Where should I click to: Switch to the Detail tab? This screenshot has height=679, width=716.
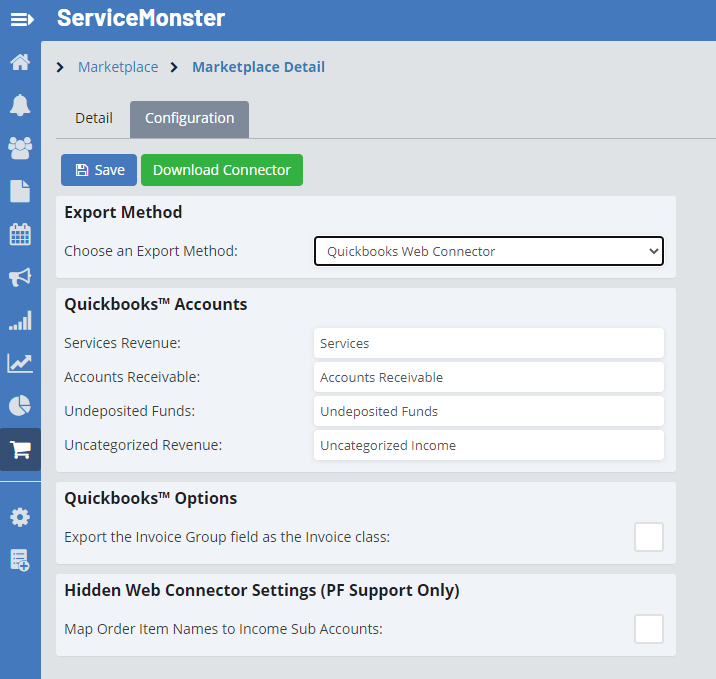pos(94,118)
